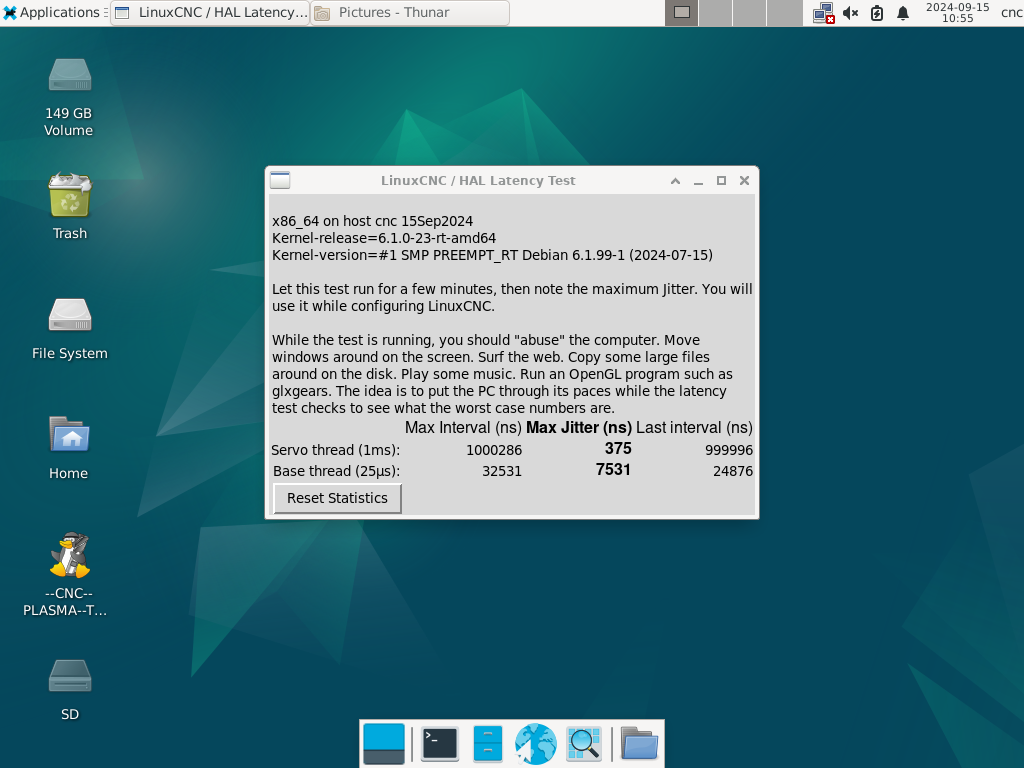
Task: Switch to LinuxCNC / HAL Latency taskbar button
Action: 210,12
